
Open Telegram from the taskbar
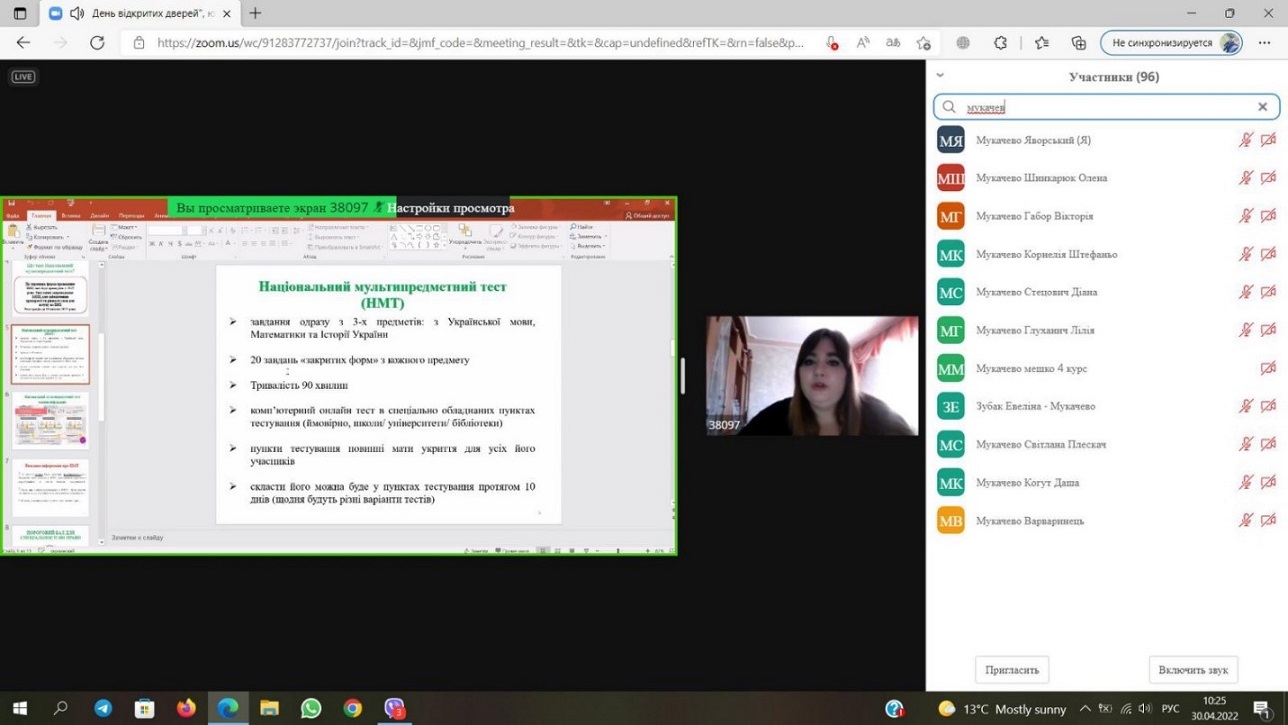pos(103,709)
